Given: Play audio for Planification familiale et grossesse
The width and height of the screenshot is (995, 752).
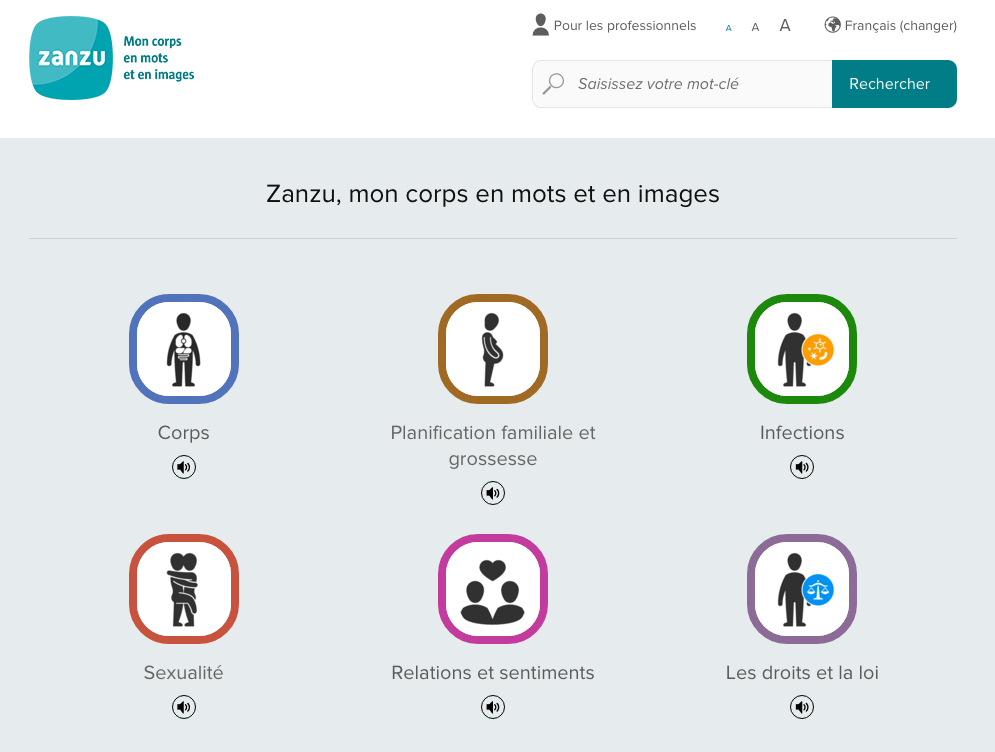Looking at the screenshot, I should coord(493,493).
